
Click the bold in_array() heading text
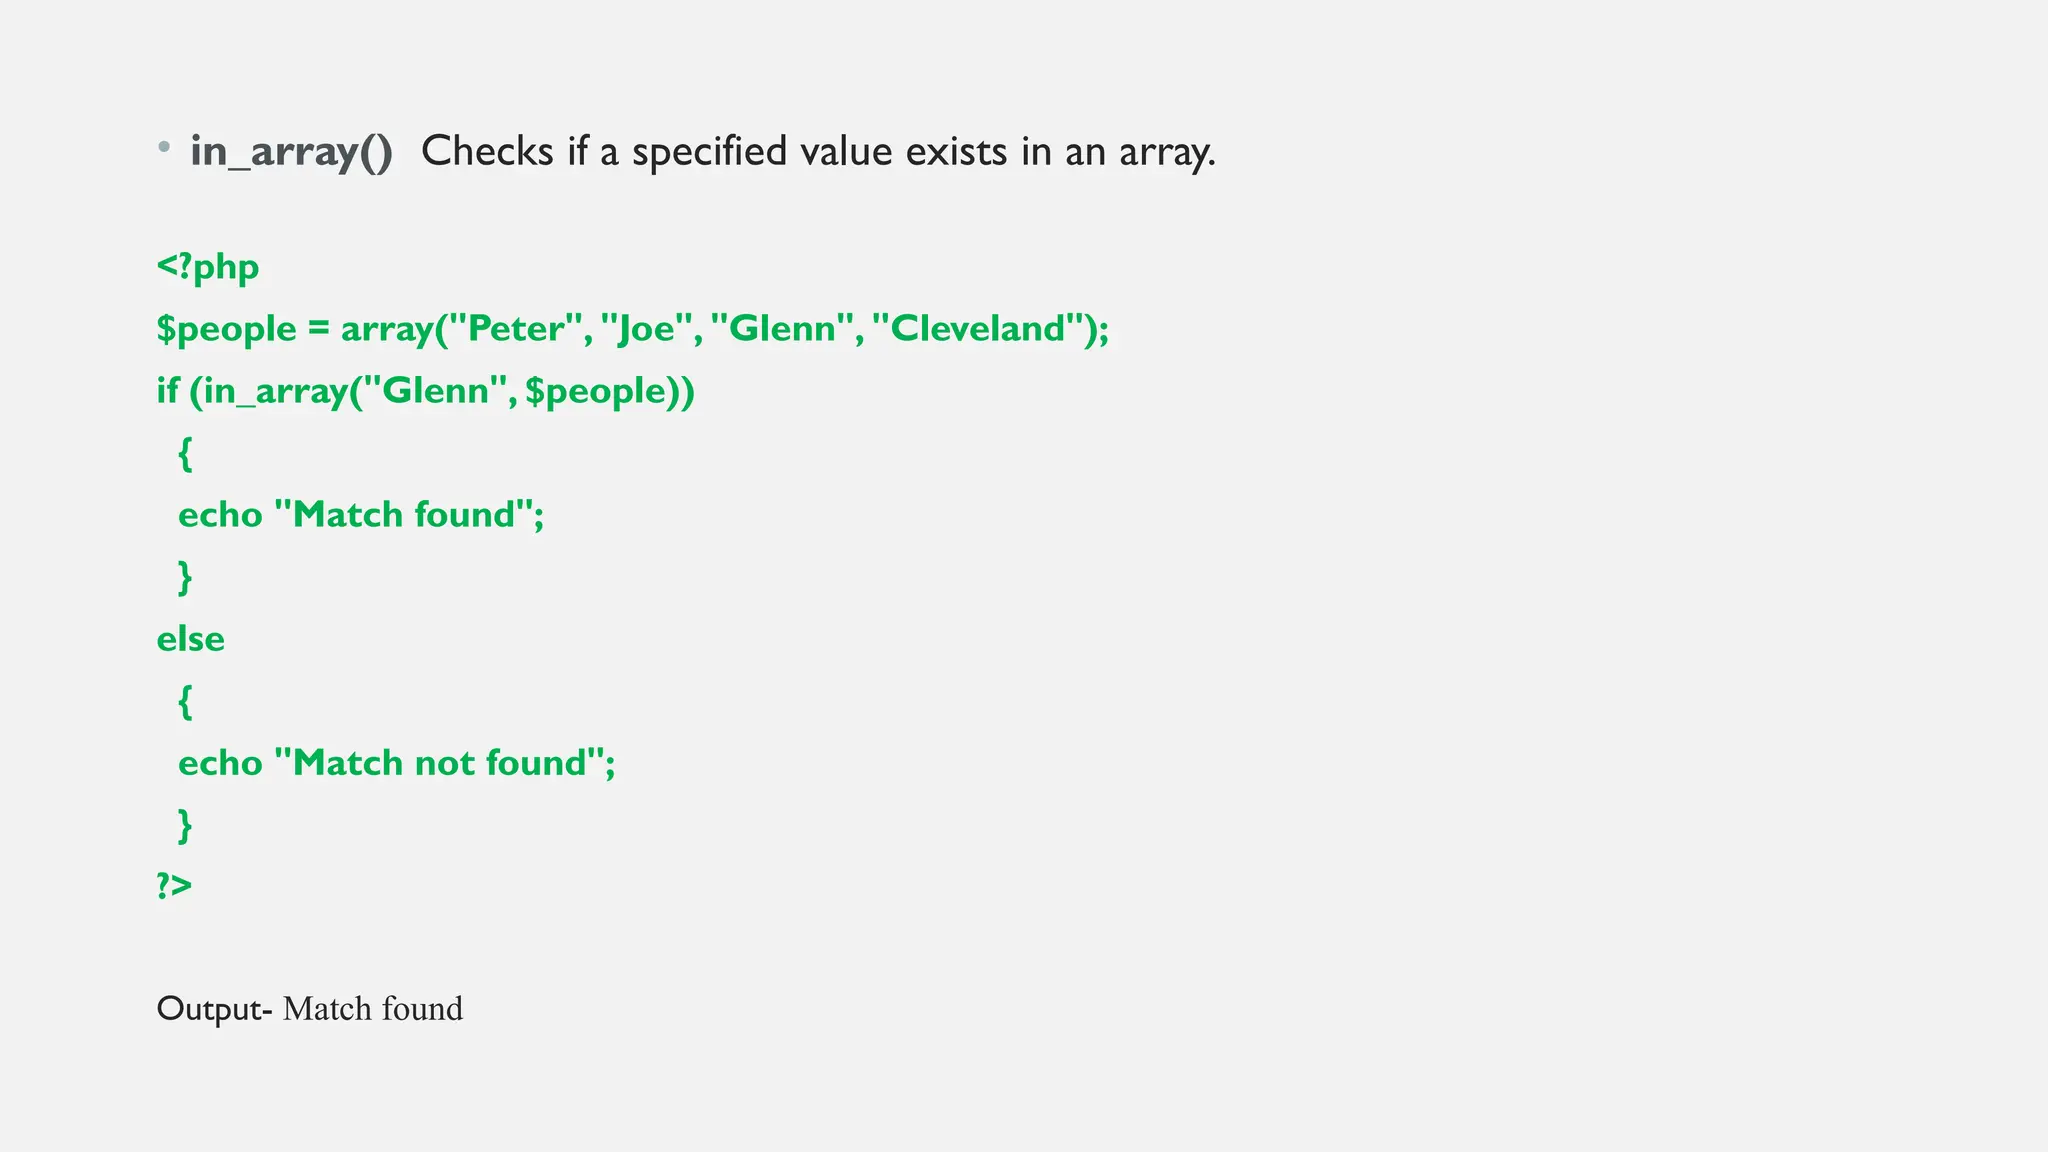pos(291,152)
